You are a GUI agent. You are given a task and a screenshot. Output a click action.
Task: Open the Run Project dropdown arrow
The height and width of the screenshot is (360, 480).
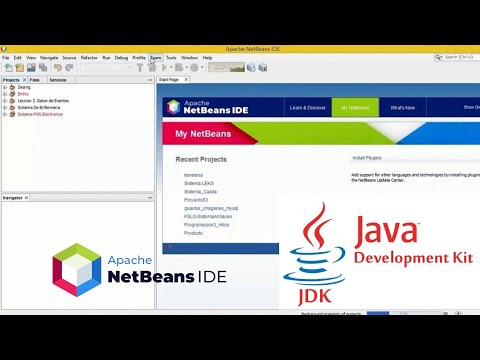point(171,68)
